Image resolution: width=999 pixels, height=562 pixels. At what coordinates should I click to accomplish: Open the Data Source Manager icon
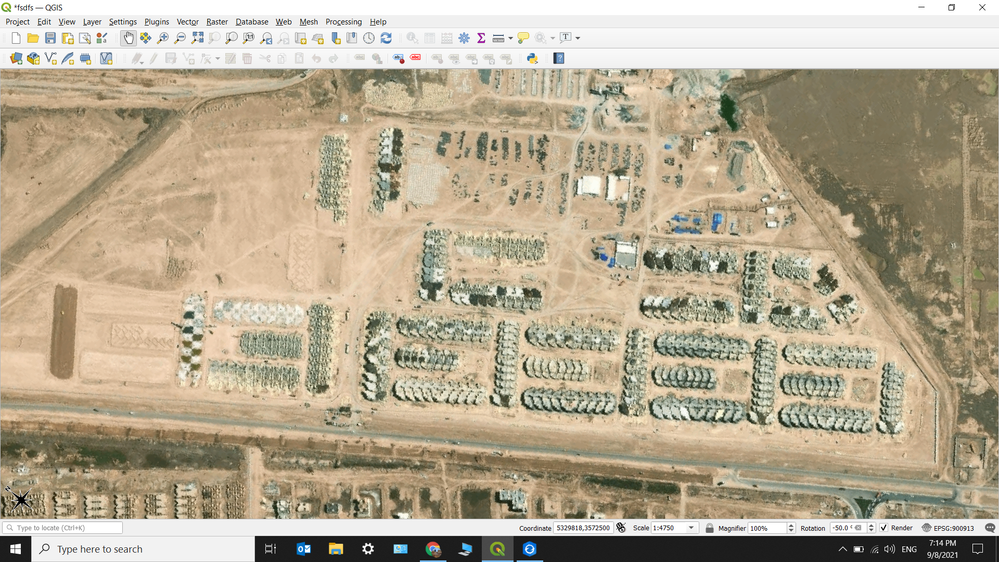(x=16, y=59)
